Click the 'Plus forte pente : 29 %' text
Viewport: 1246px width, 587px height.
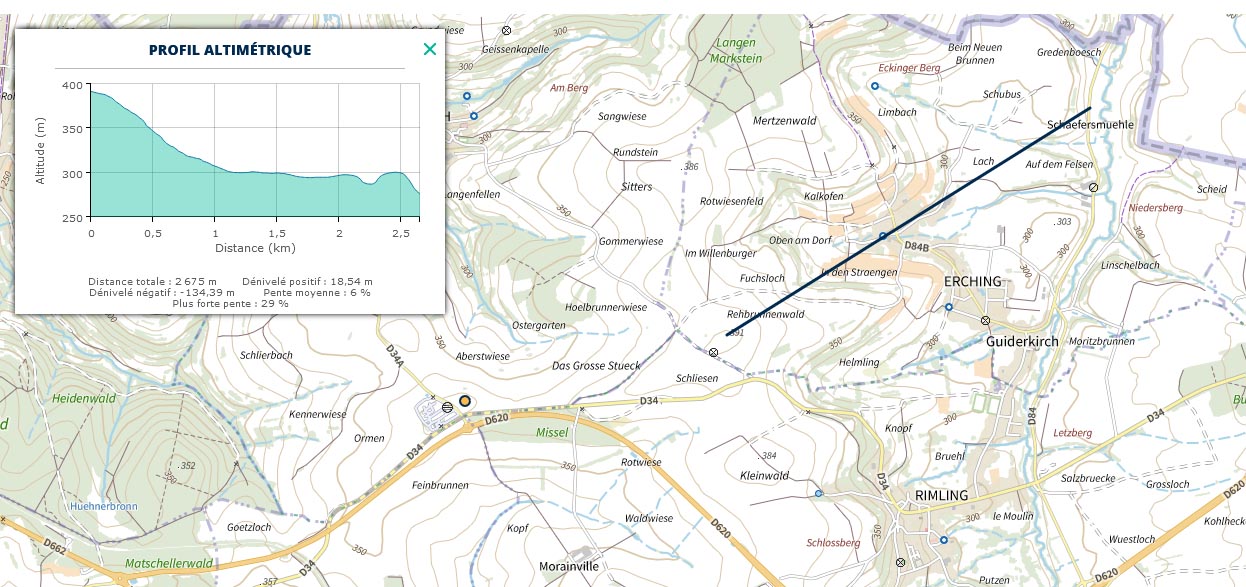click(x=230, y=303)
